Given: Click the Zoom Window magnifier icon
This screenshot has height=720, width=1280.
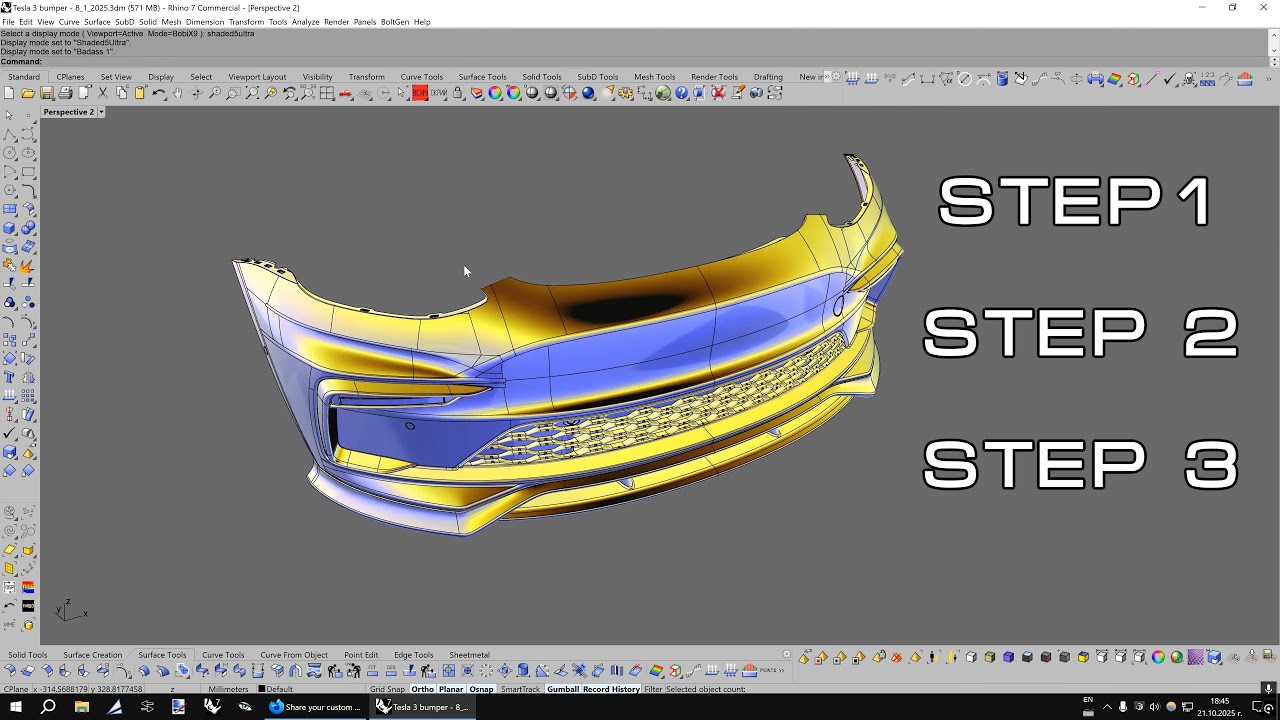Looking at the screenshot, I should point(233,93).
